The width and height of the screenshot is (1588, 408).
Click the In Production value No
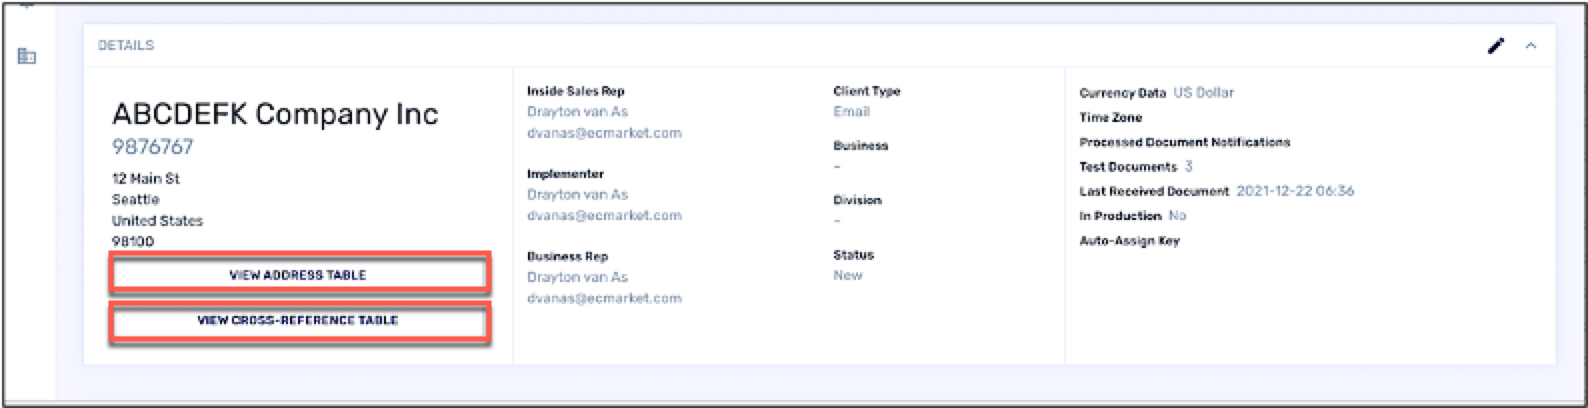coord(1177,216)
